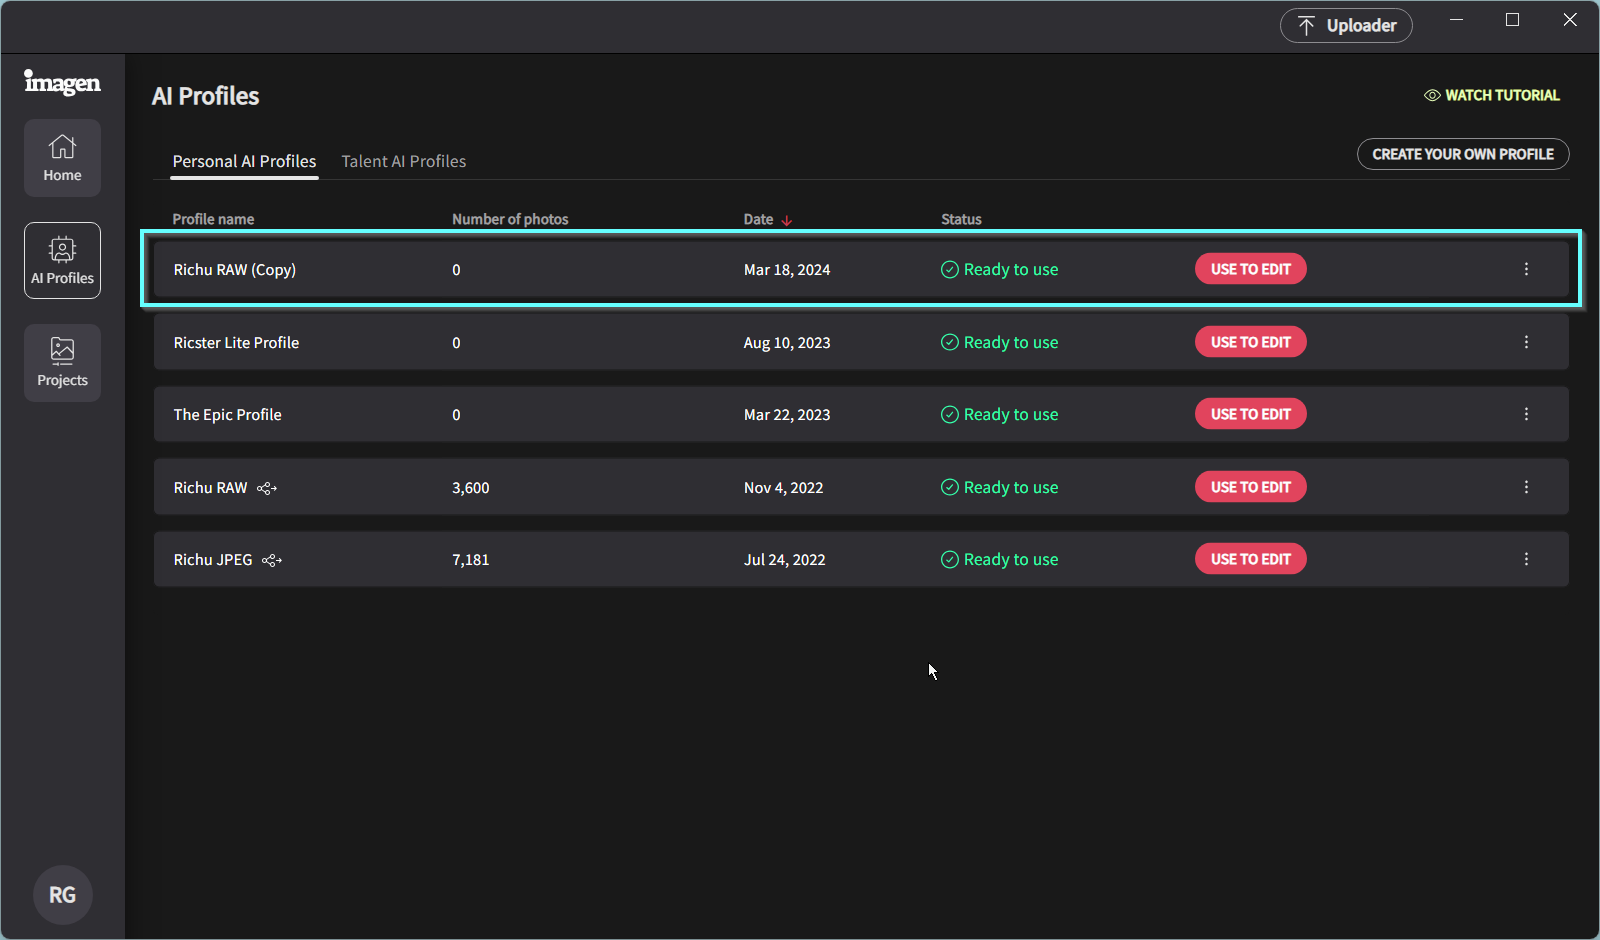Click date Mar 18, 2024

point(787,270)
